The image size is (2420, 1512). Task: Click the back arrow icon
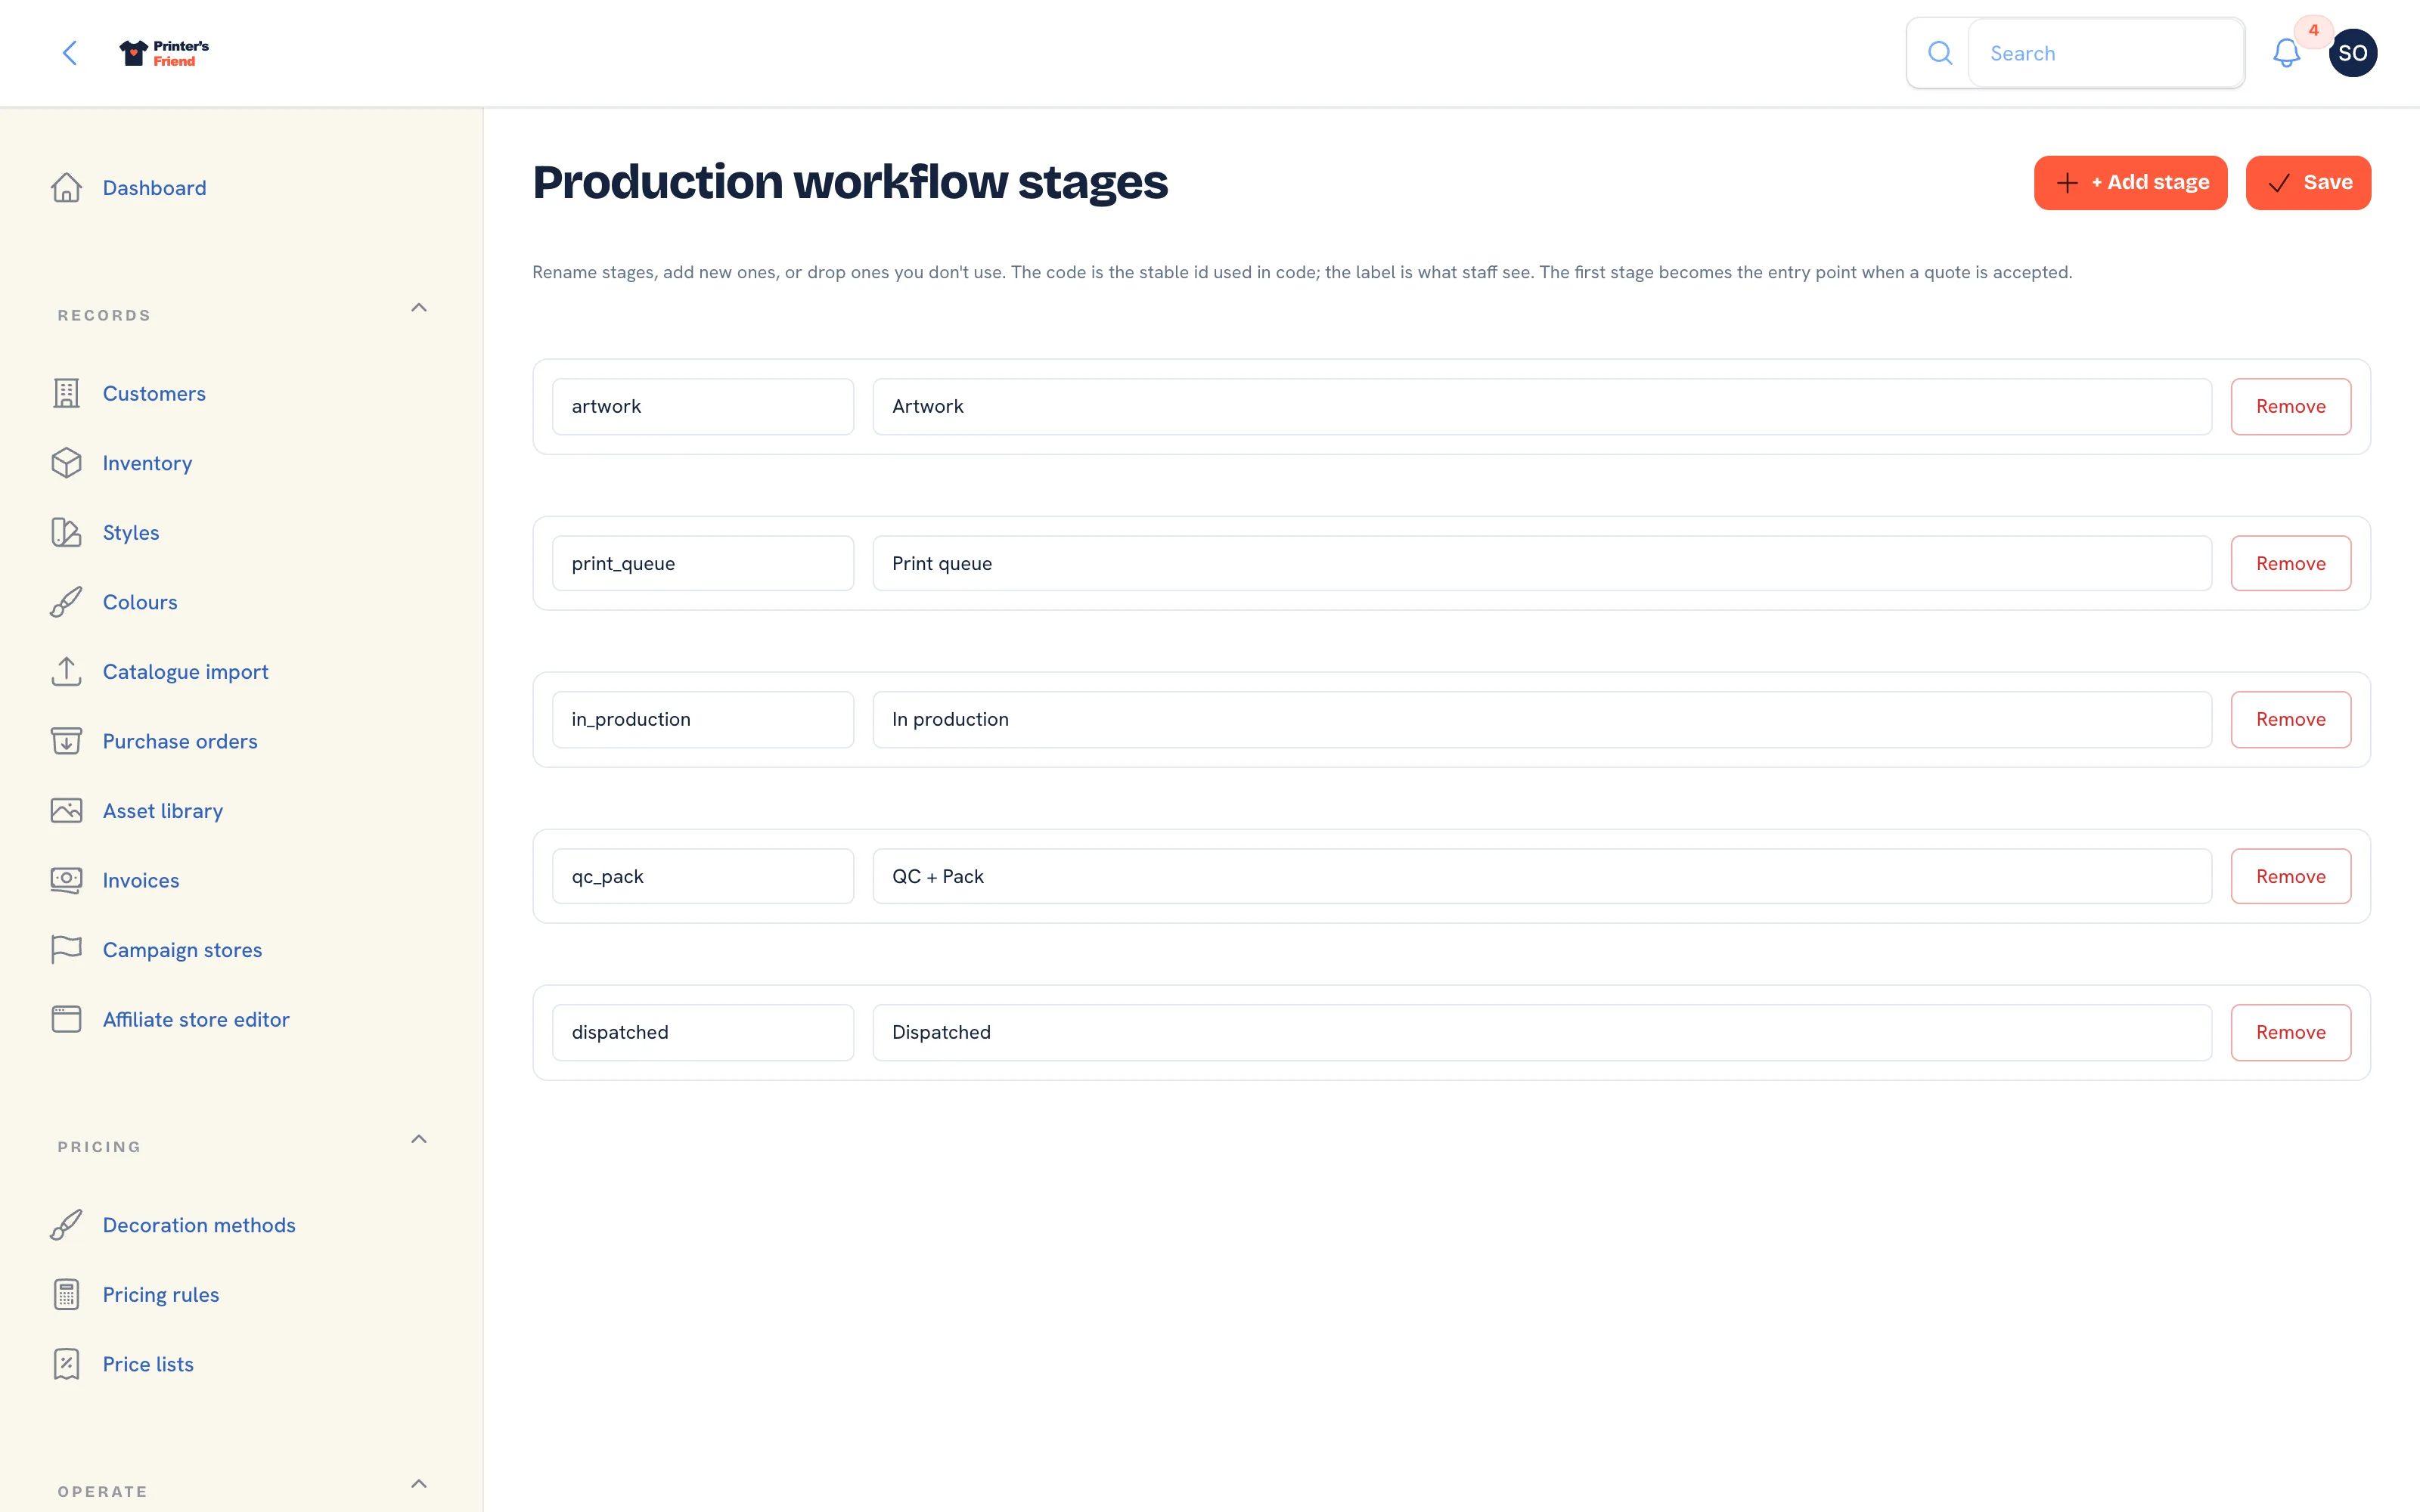70,53
